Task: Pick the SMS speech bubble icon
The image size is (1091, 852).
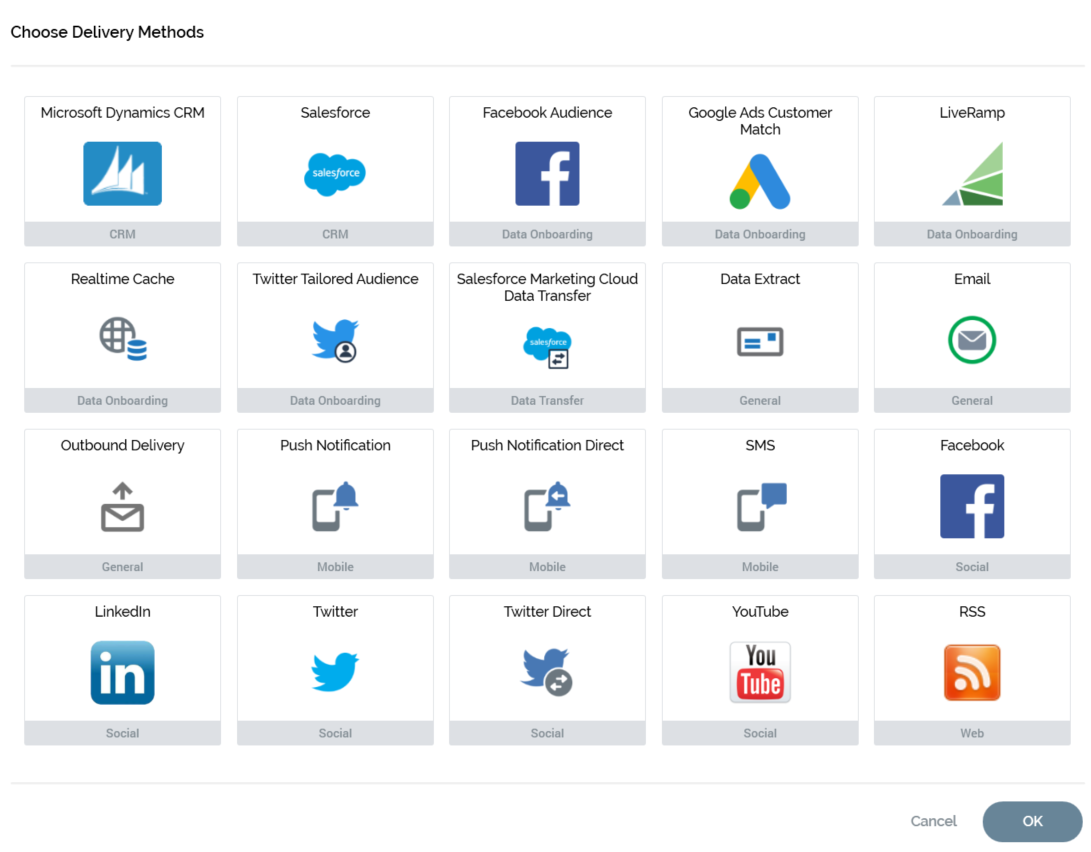Action: click(760, 507)
